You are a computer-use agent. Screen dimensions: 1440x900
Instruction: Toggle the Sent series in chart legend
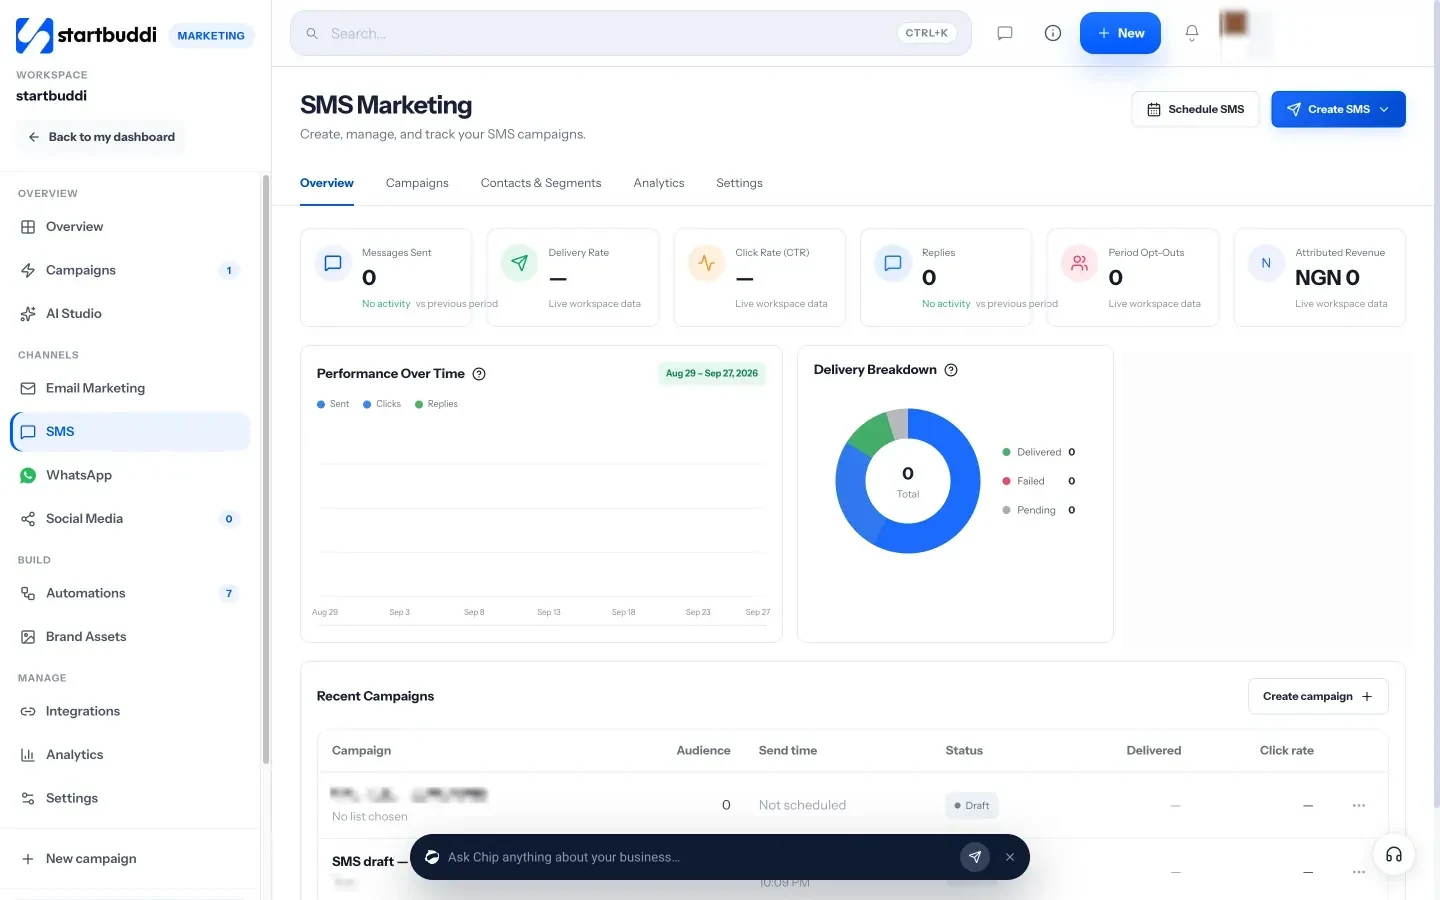pos(333,404)
